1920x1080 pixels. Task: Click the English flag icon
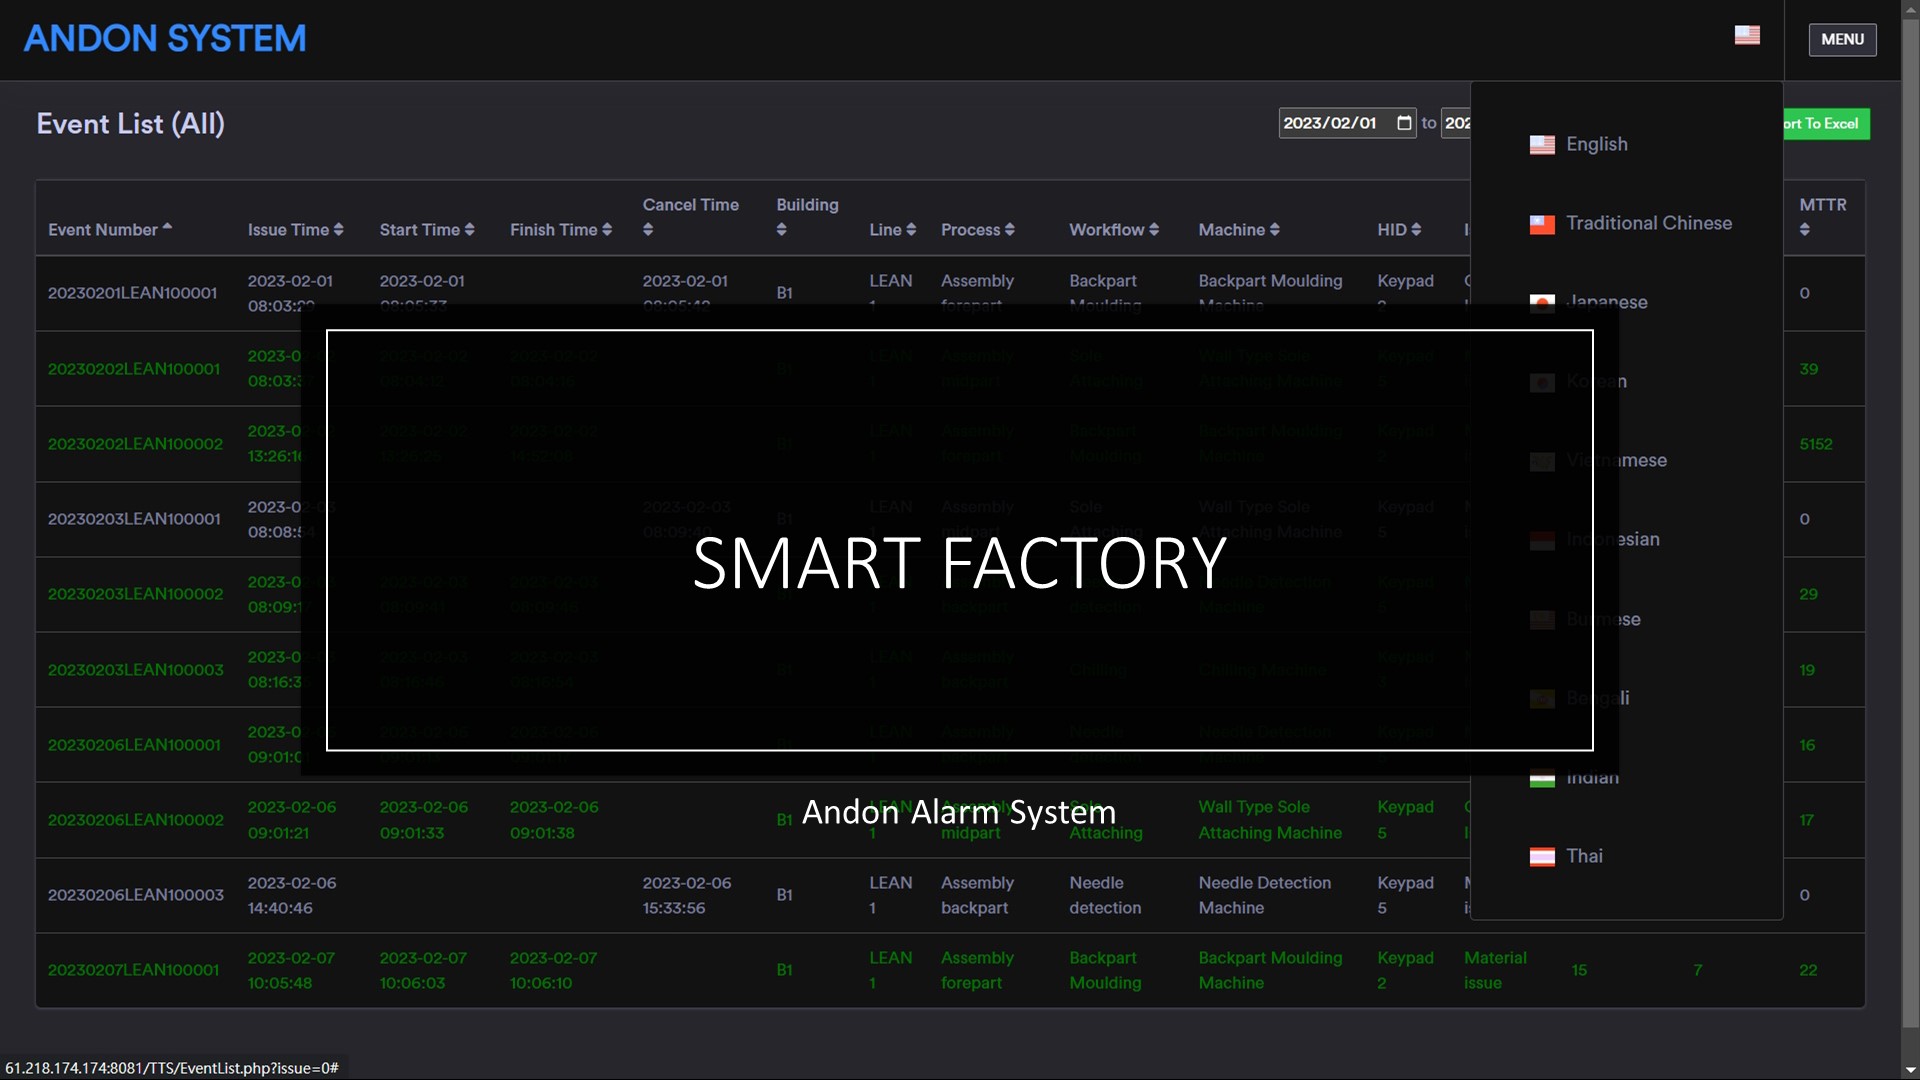(1542, 145)
